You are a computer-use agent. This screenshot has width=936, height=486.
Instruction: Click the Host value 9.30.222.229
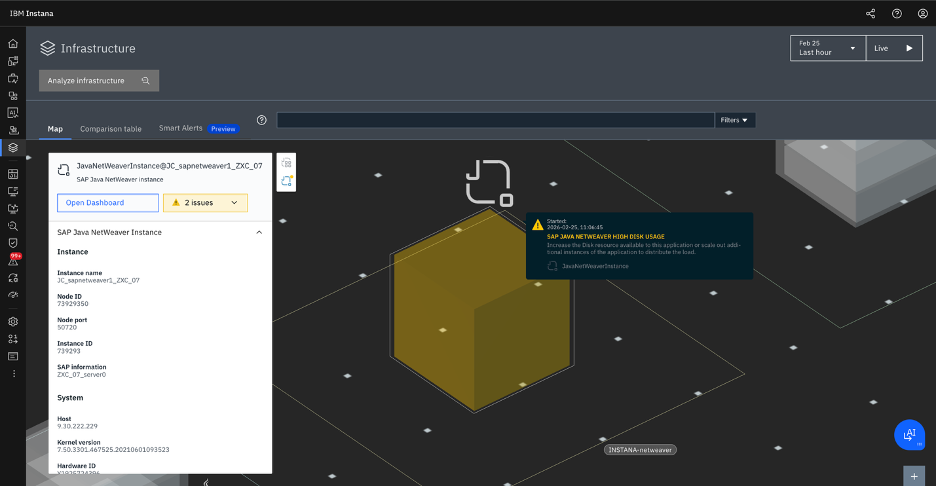tap(78, 426)
